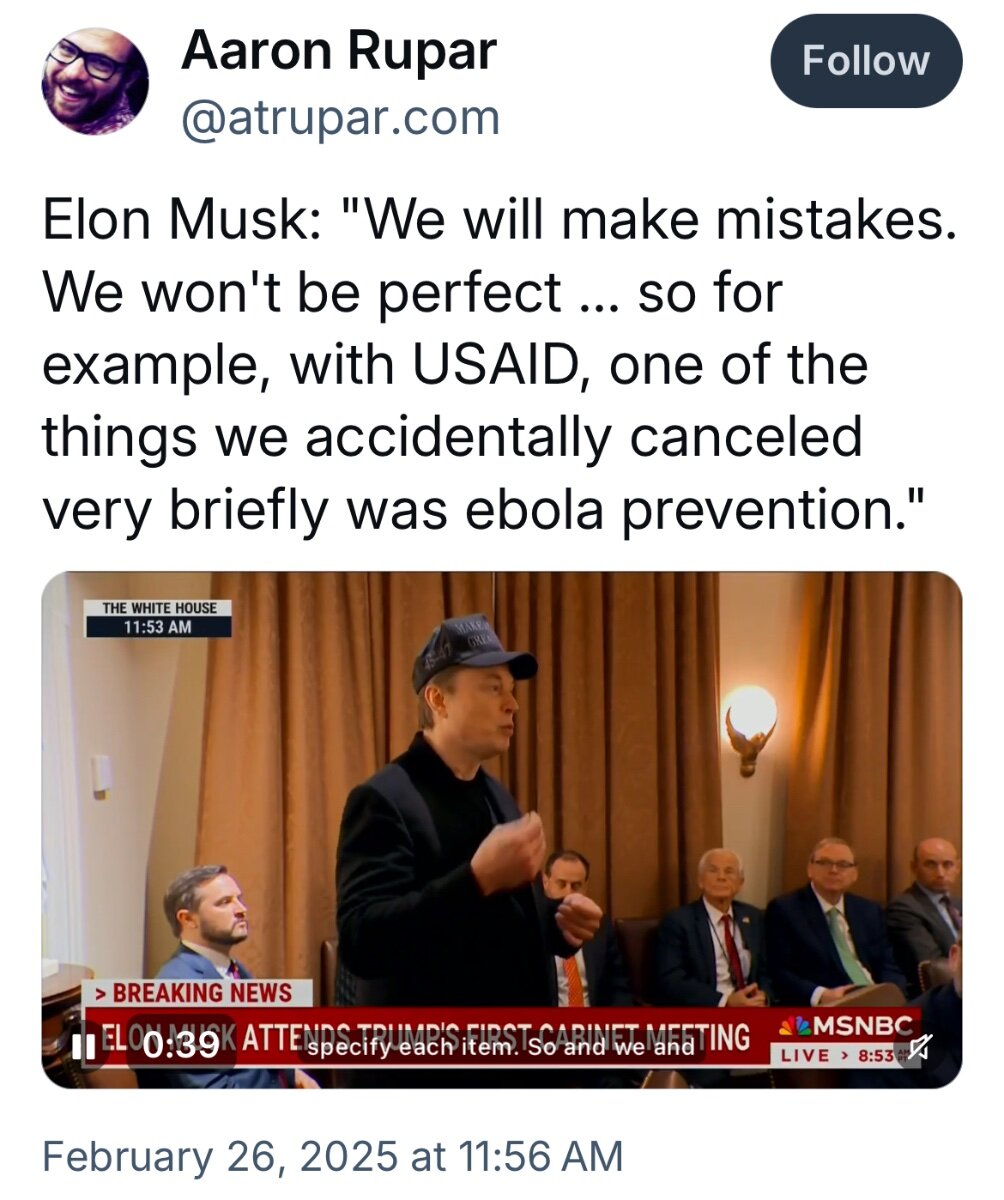The width and height of the screenshot is (1004, 1200).
Task: Open the Aaron Rupar display name link
Action: [339, 51]
